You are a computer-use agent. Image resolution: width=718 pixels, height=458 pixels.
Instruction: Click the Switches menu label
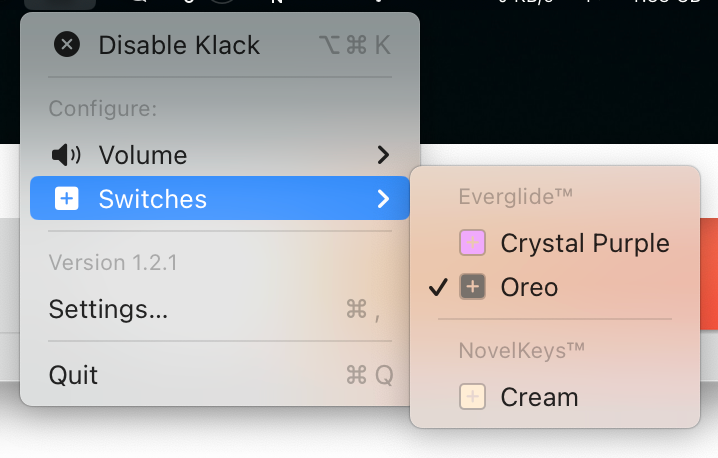click(152, 199)
